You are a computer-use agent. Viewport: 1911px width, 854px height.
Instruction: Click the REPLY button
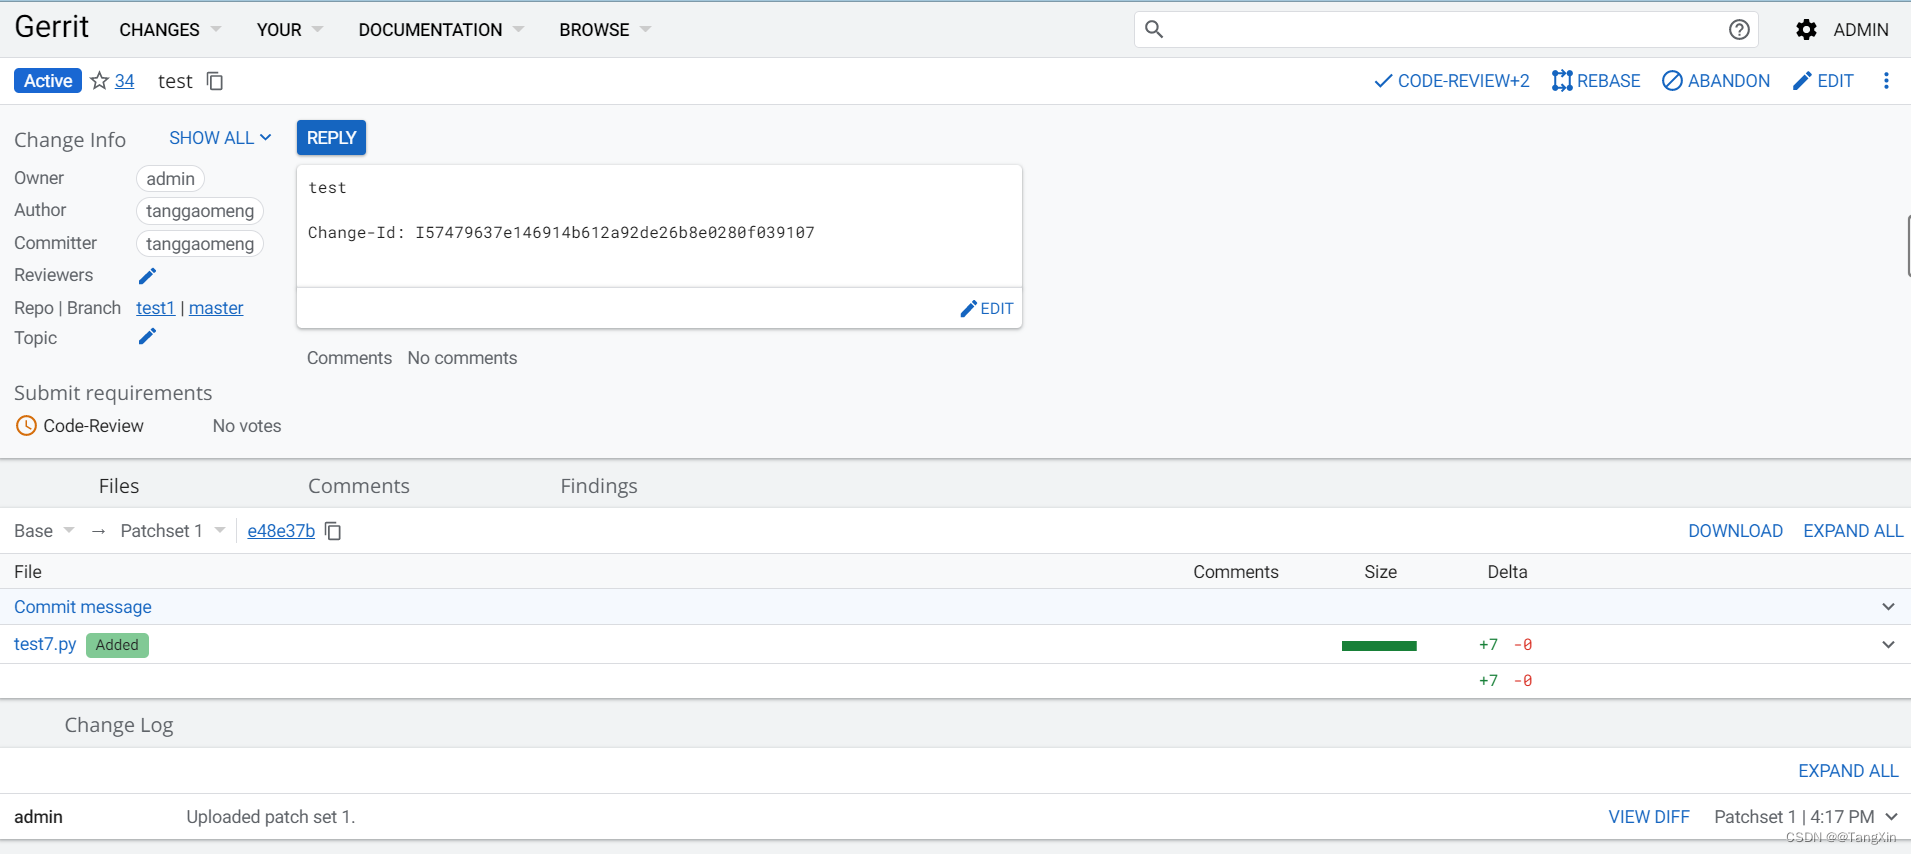331,138
